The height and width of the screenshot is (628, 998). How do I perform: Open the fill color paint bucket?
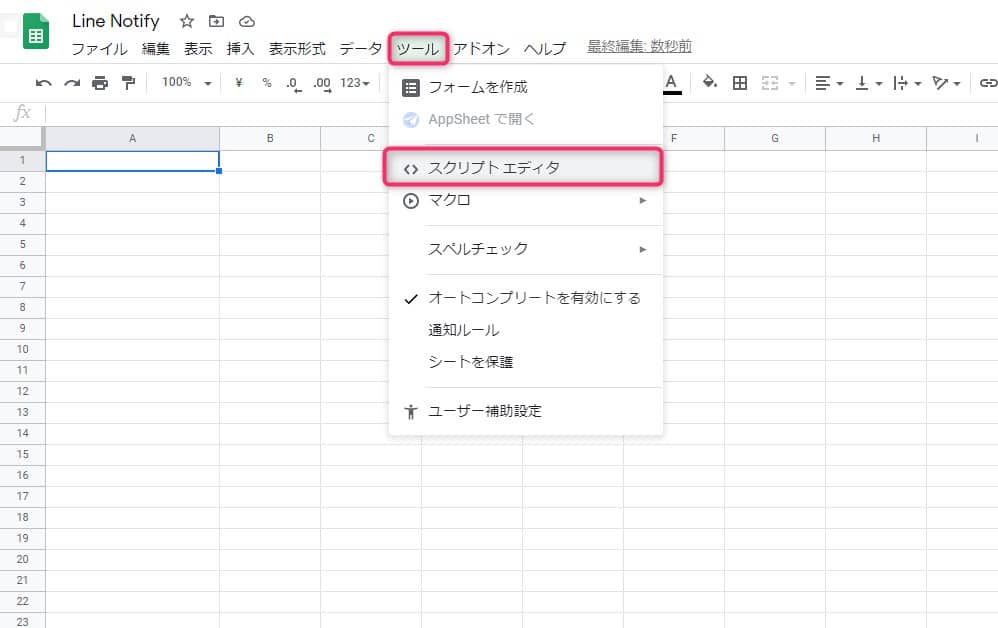709,83
